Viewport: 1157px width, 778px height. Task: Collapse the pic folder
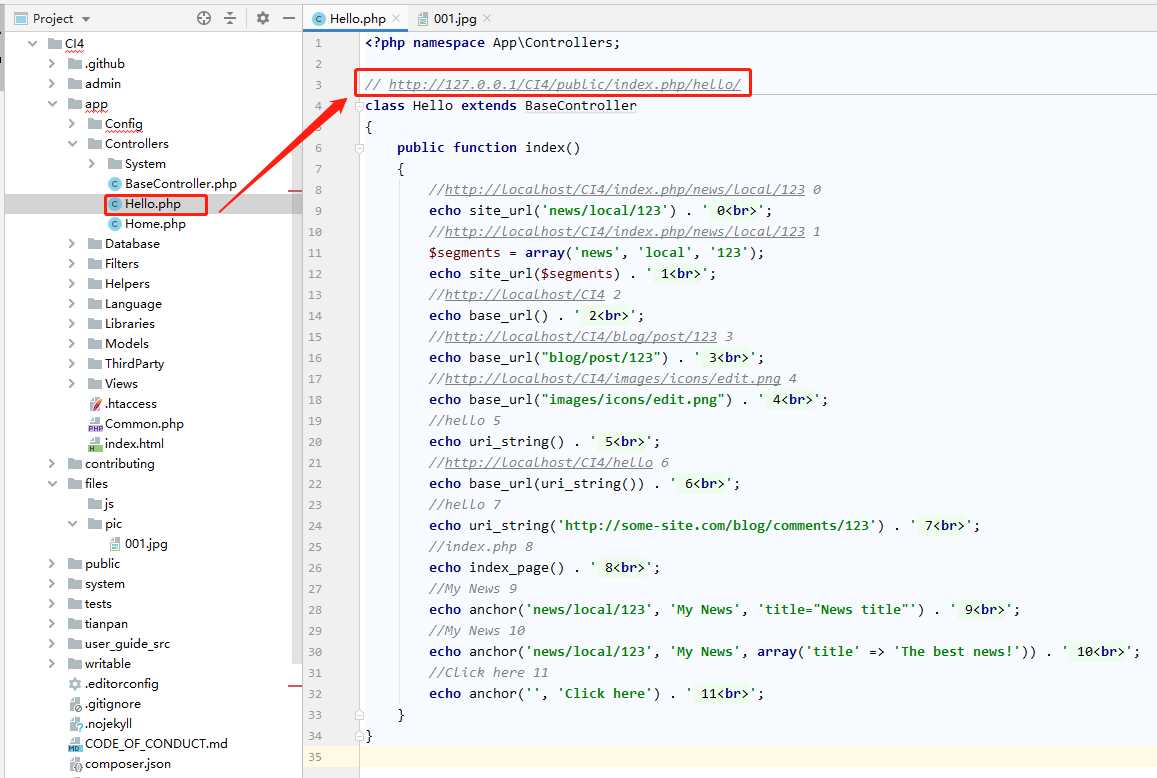point(72,523)
